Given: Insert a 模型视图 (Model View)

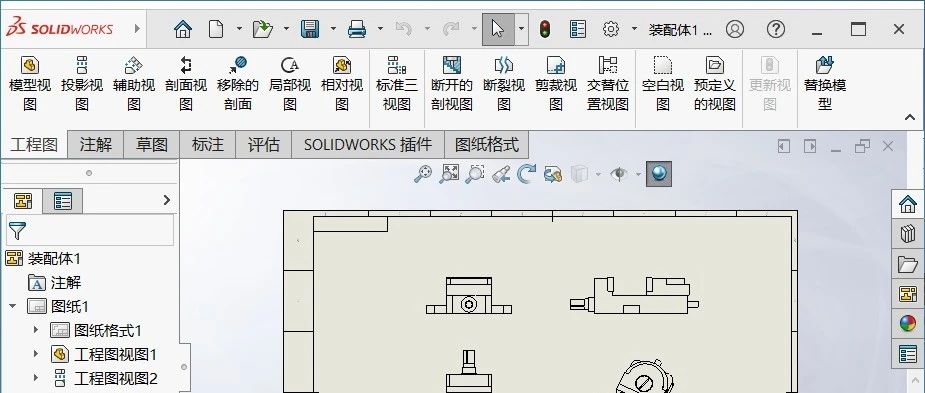Looking at the screenshot, I should (x=30, y=84).
